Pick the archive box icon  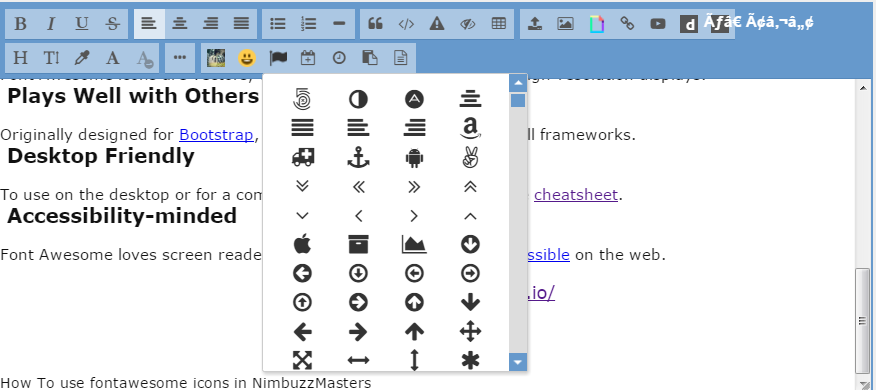point(358,245)
